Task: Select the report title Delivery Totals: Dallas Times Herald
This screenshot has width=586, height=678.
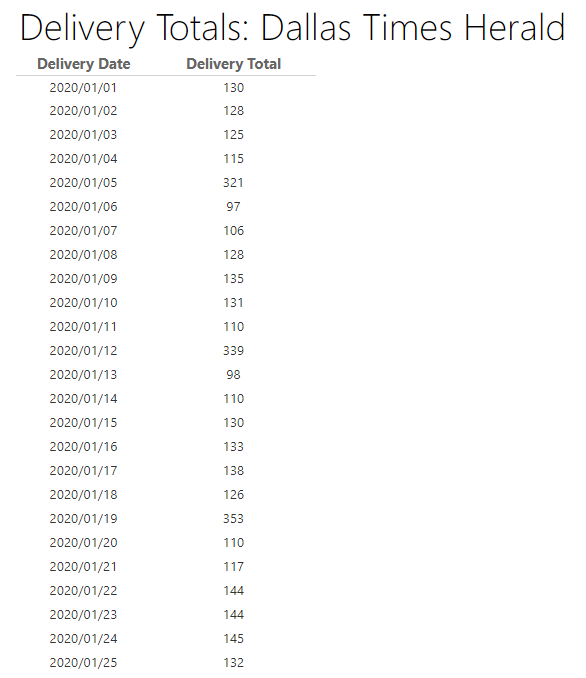Action: (x=293, y=28)
